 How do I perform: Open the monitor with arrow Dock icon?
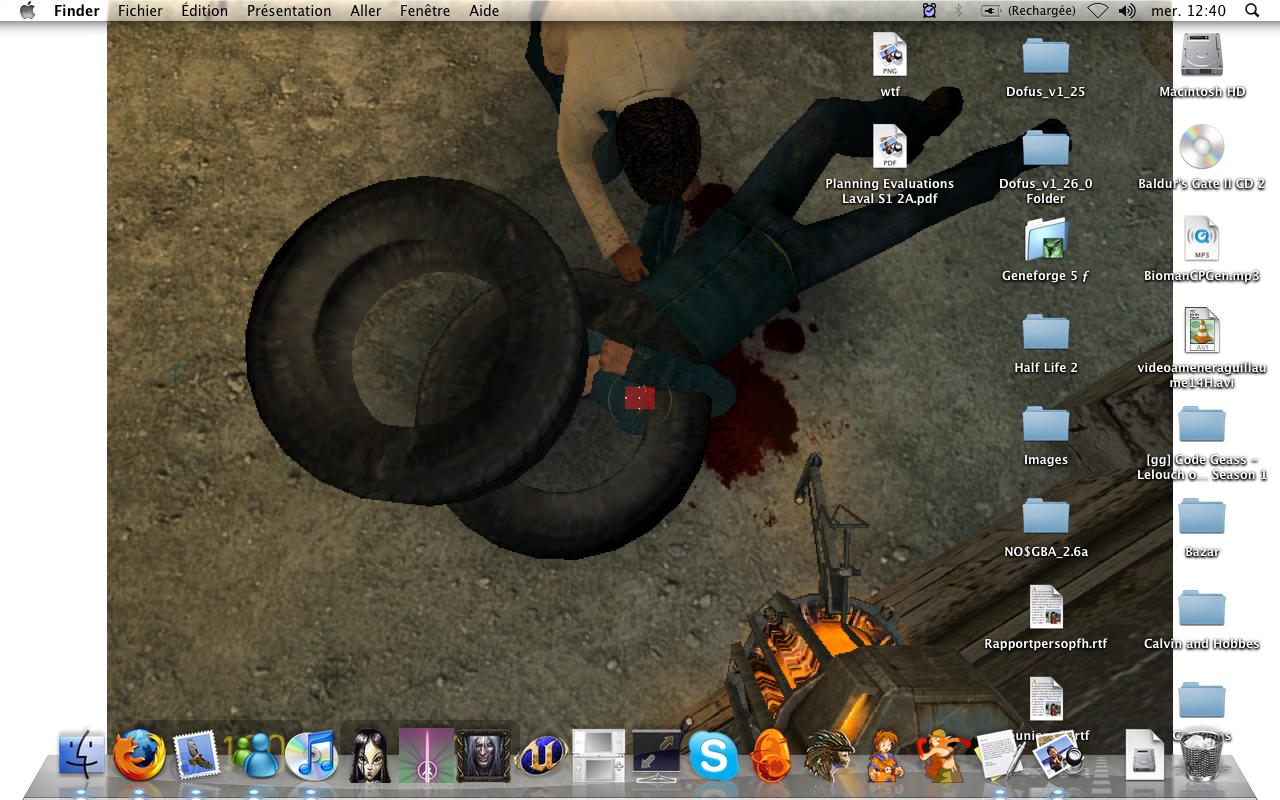point(656,756)
